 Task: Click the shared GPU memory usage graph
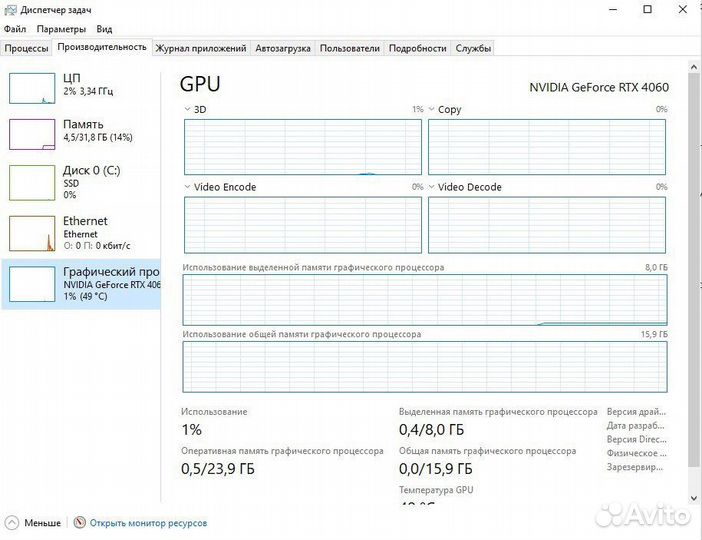pyautogui.click(x=425, y=367)
